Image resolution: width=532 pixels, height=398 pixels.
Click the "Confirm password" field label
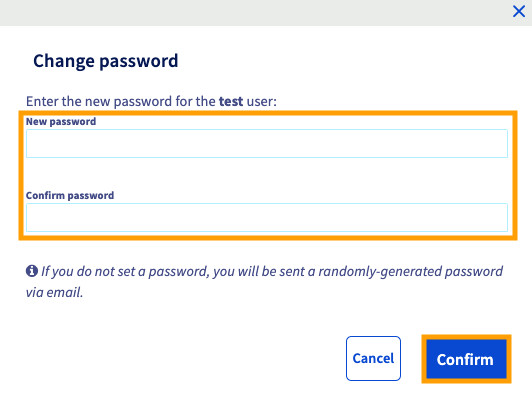pyautogui.click(x=70, y=195)
